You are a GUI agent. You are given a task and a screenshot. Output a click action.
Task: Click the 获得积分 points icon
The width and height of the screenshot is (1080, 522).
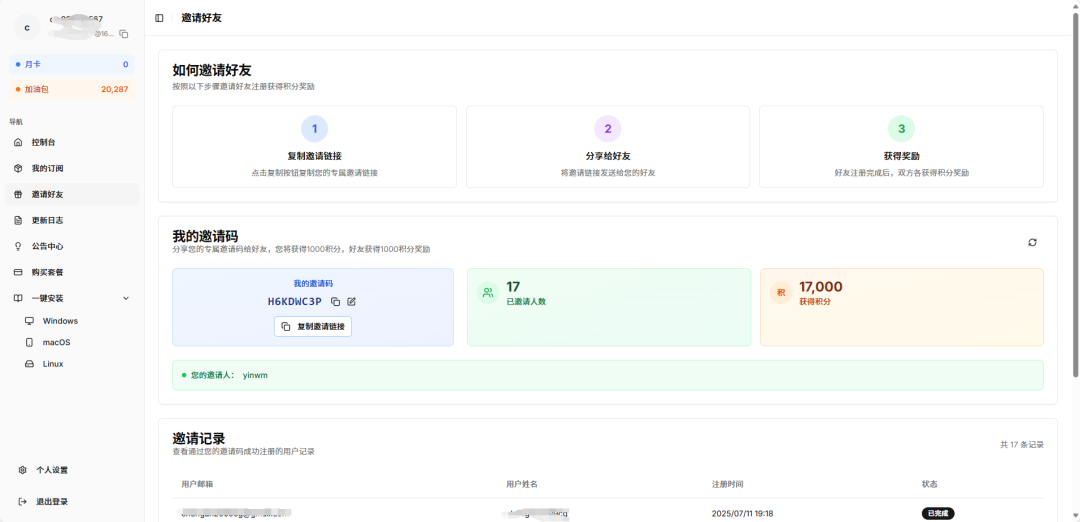[x=781, y=293]
